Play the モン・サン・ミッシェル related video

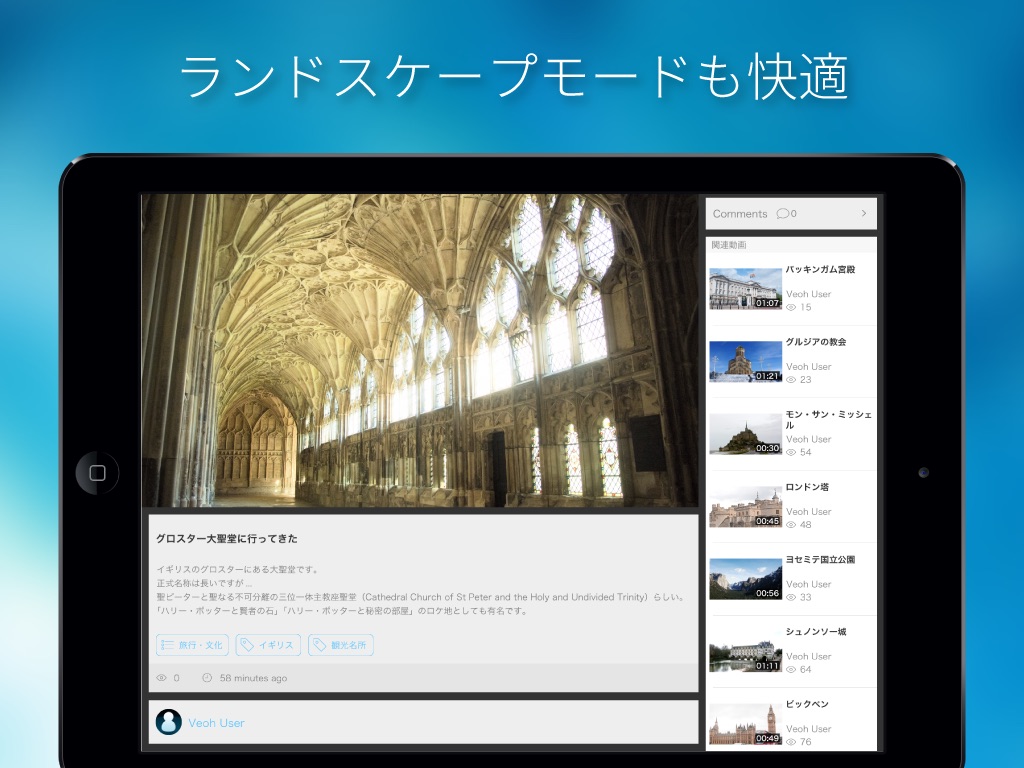pos(745,434)
